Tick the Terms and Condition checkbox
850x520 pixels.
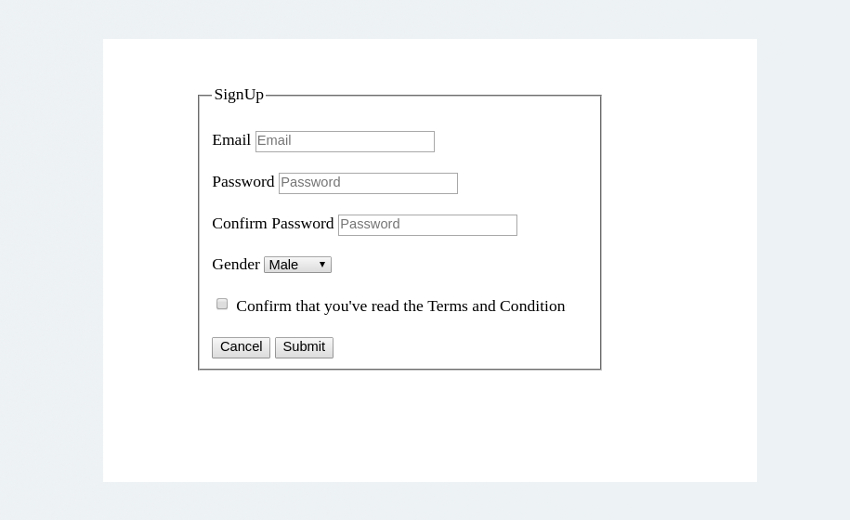click(222, 304)
